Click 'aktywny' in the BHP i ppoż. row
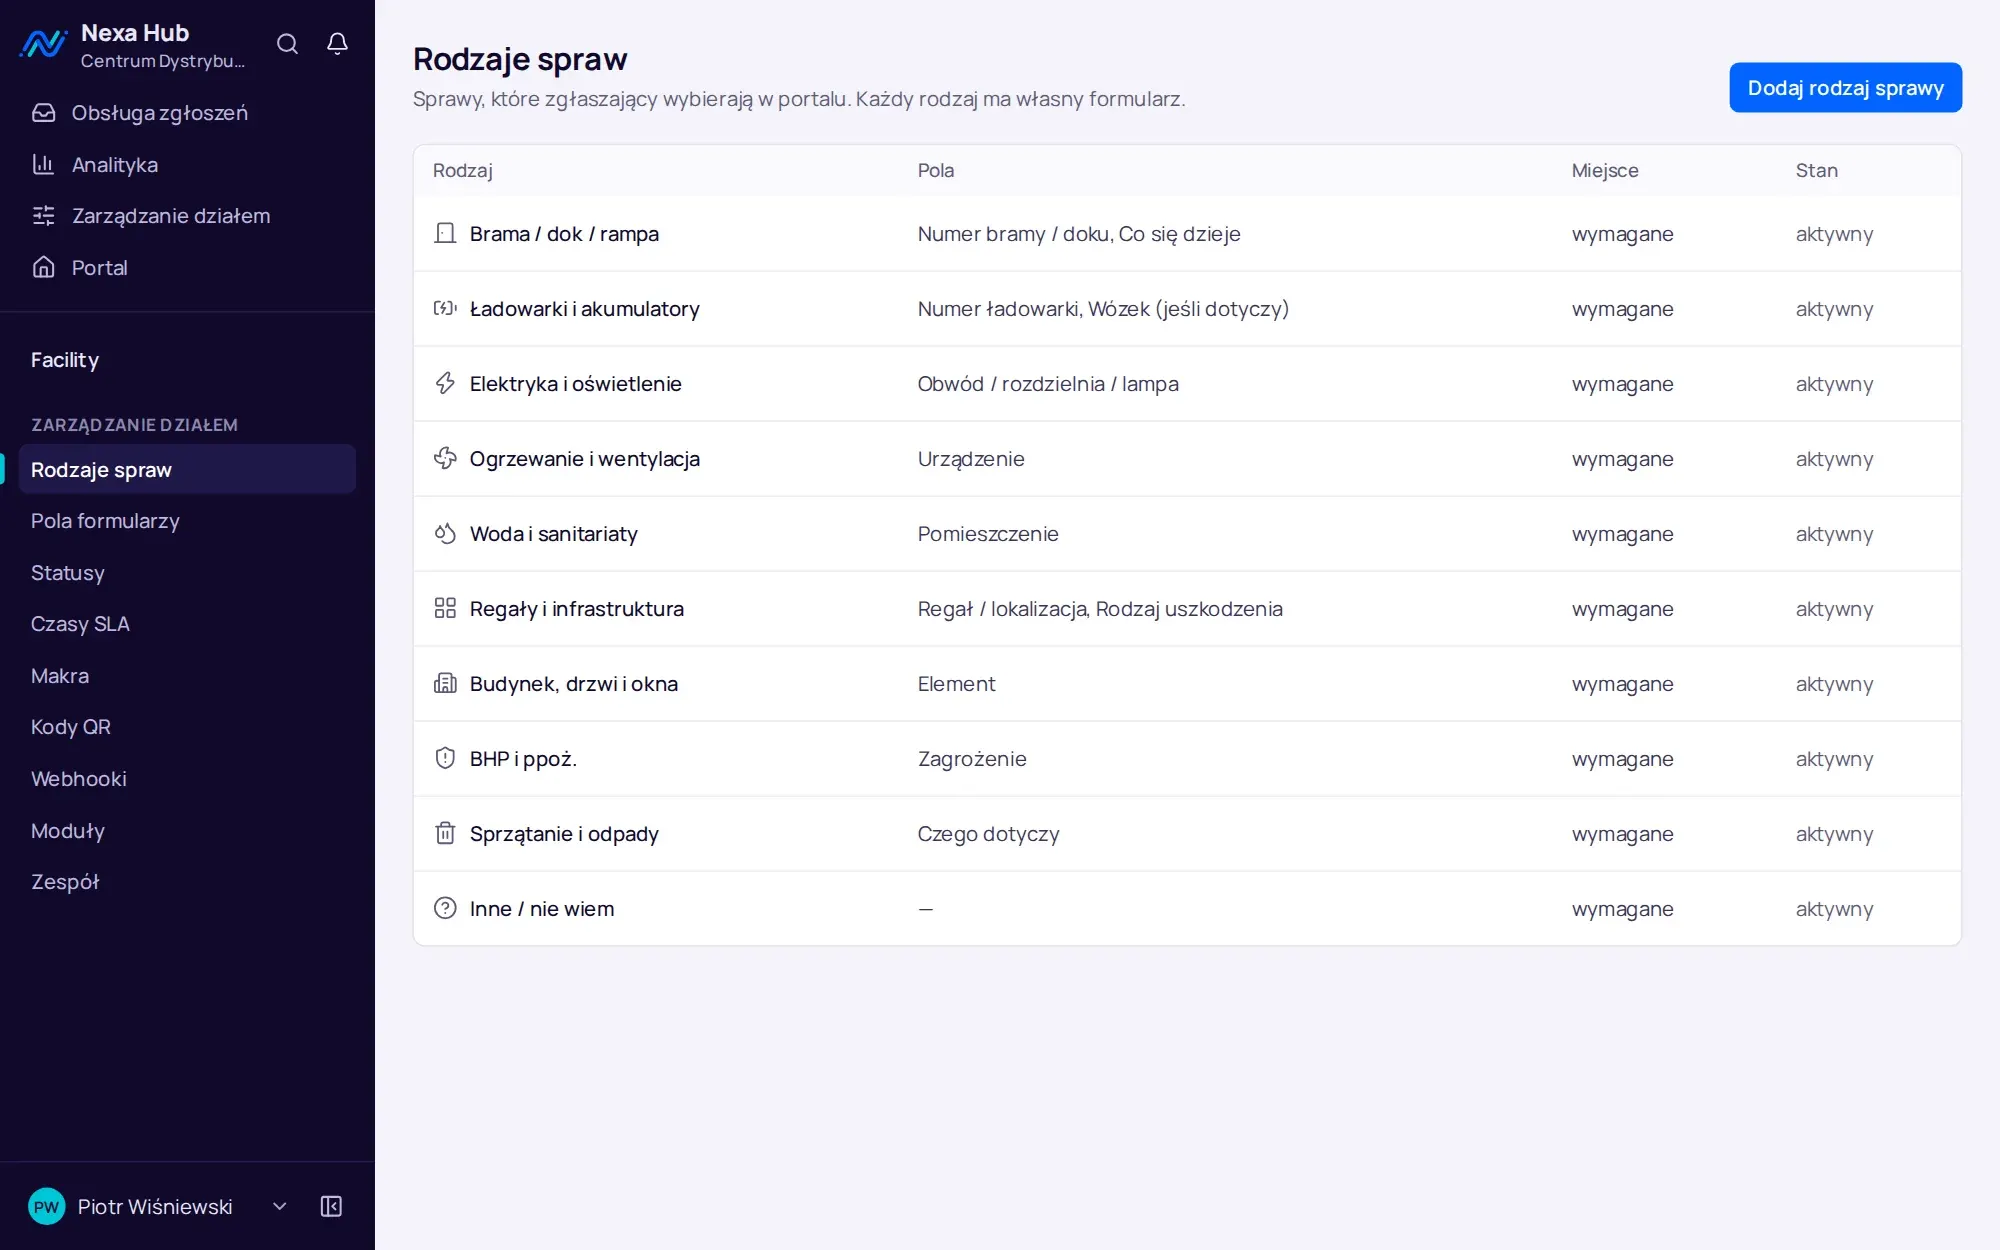Screen dimensions: 2000x1250 pos(1834,759)
